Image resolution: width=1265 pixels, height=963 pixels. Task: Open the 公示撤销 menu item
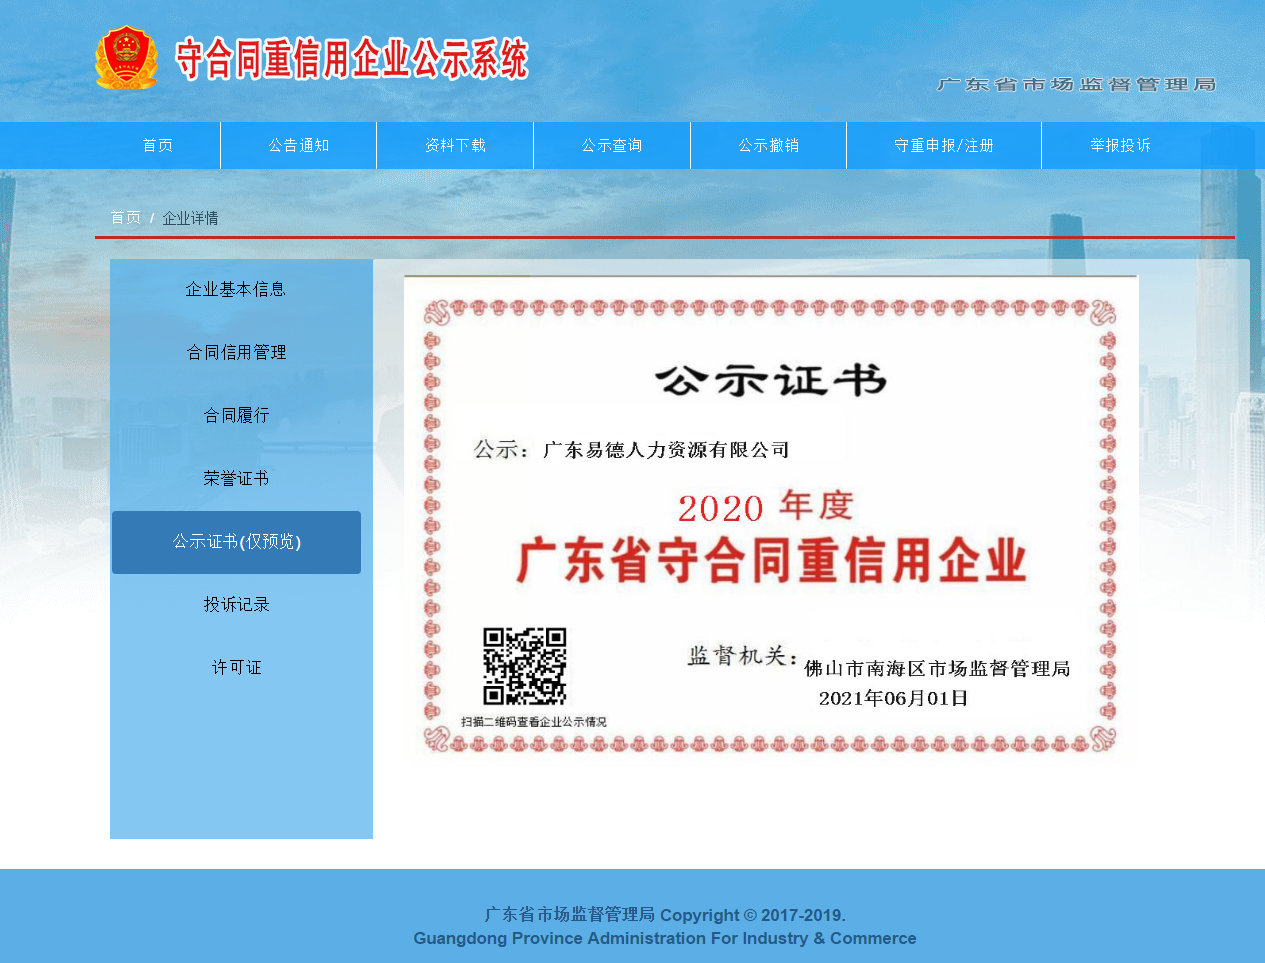pos(769,146)
